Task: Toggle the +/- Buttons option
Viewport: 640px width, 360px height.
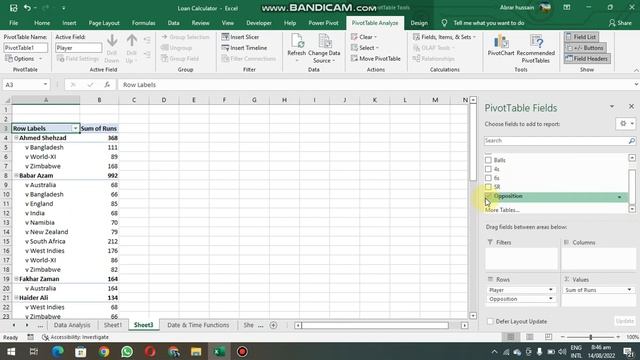Action: pos(584,48)
